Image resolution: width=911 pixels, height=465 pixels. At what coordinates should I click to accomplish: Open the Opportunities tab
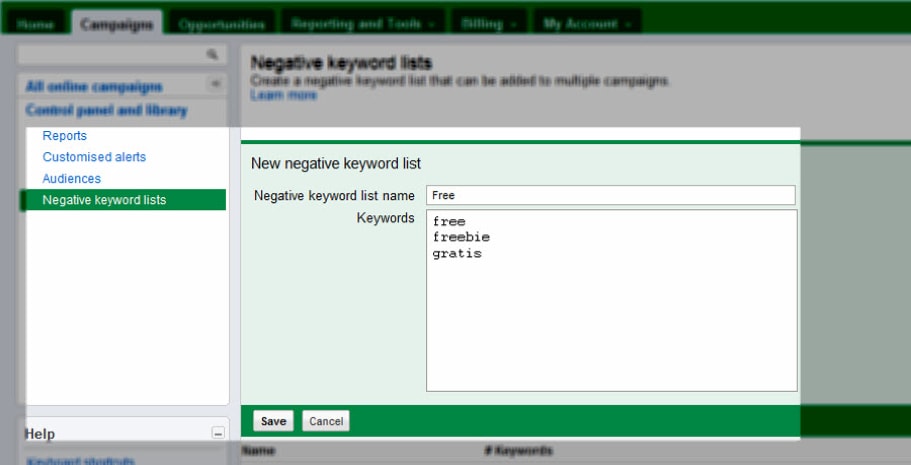[222, 24]
